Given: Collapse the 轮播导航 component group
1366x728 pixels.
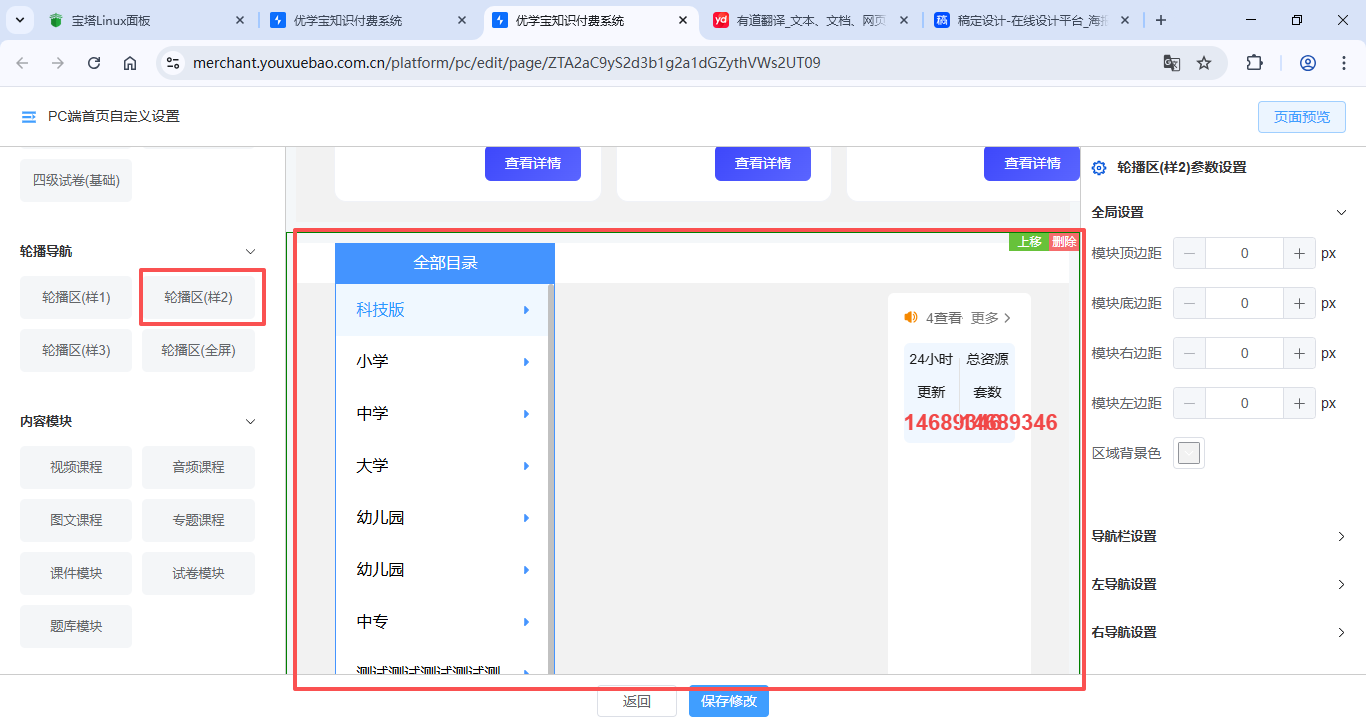Looking at the screenshot, I should [251, 252].
